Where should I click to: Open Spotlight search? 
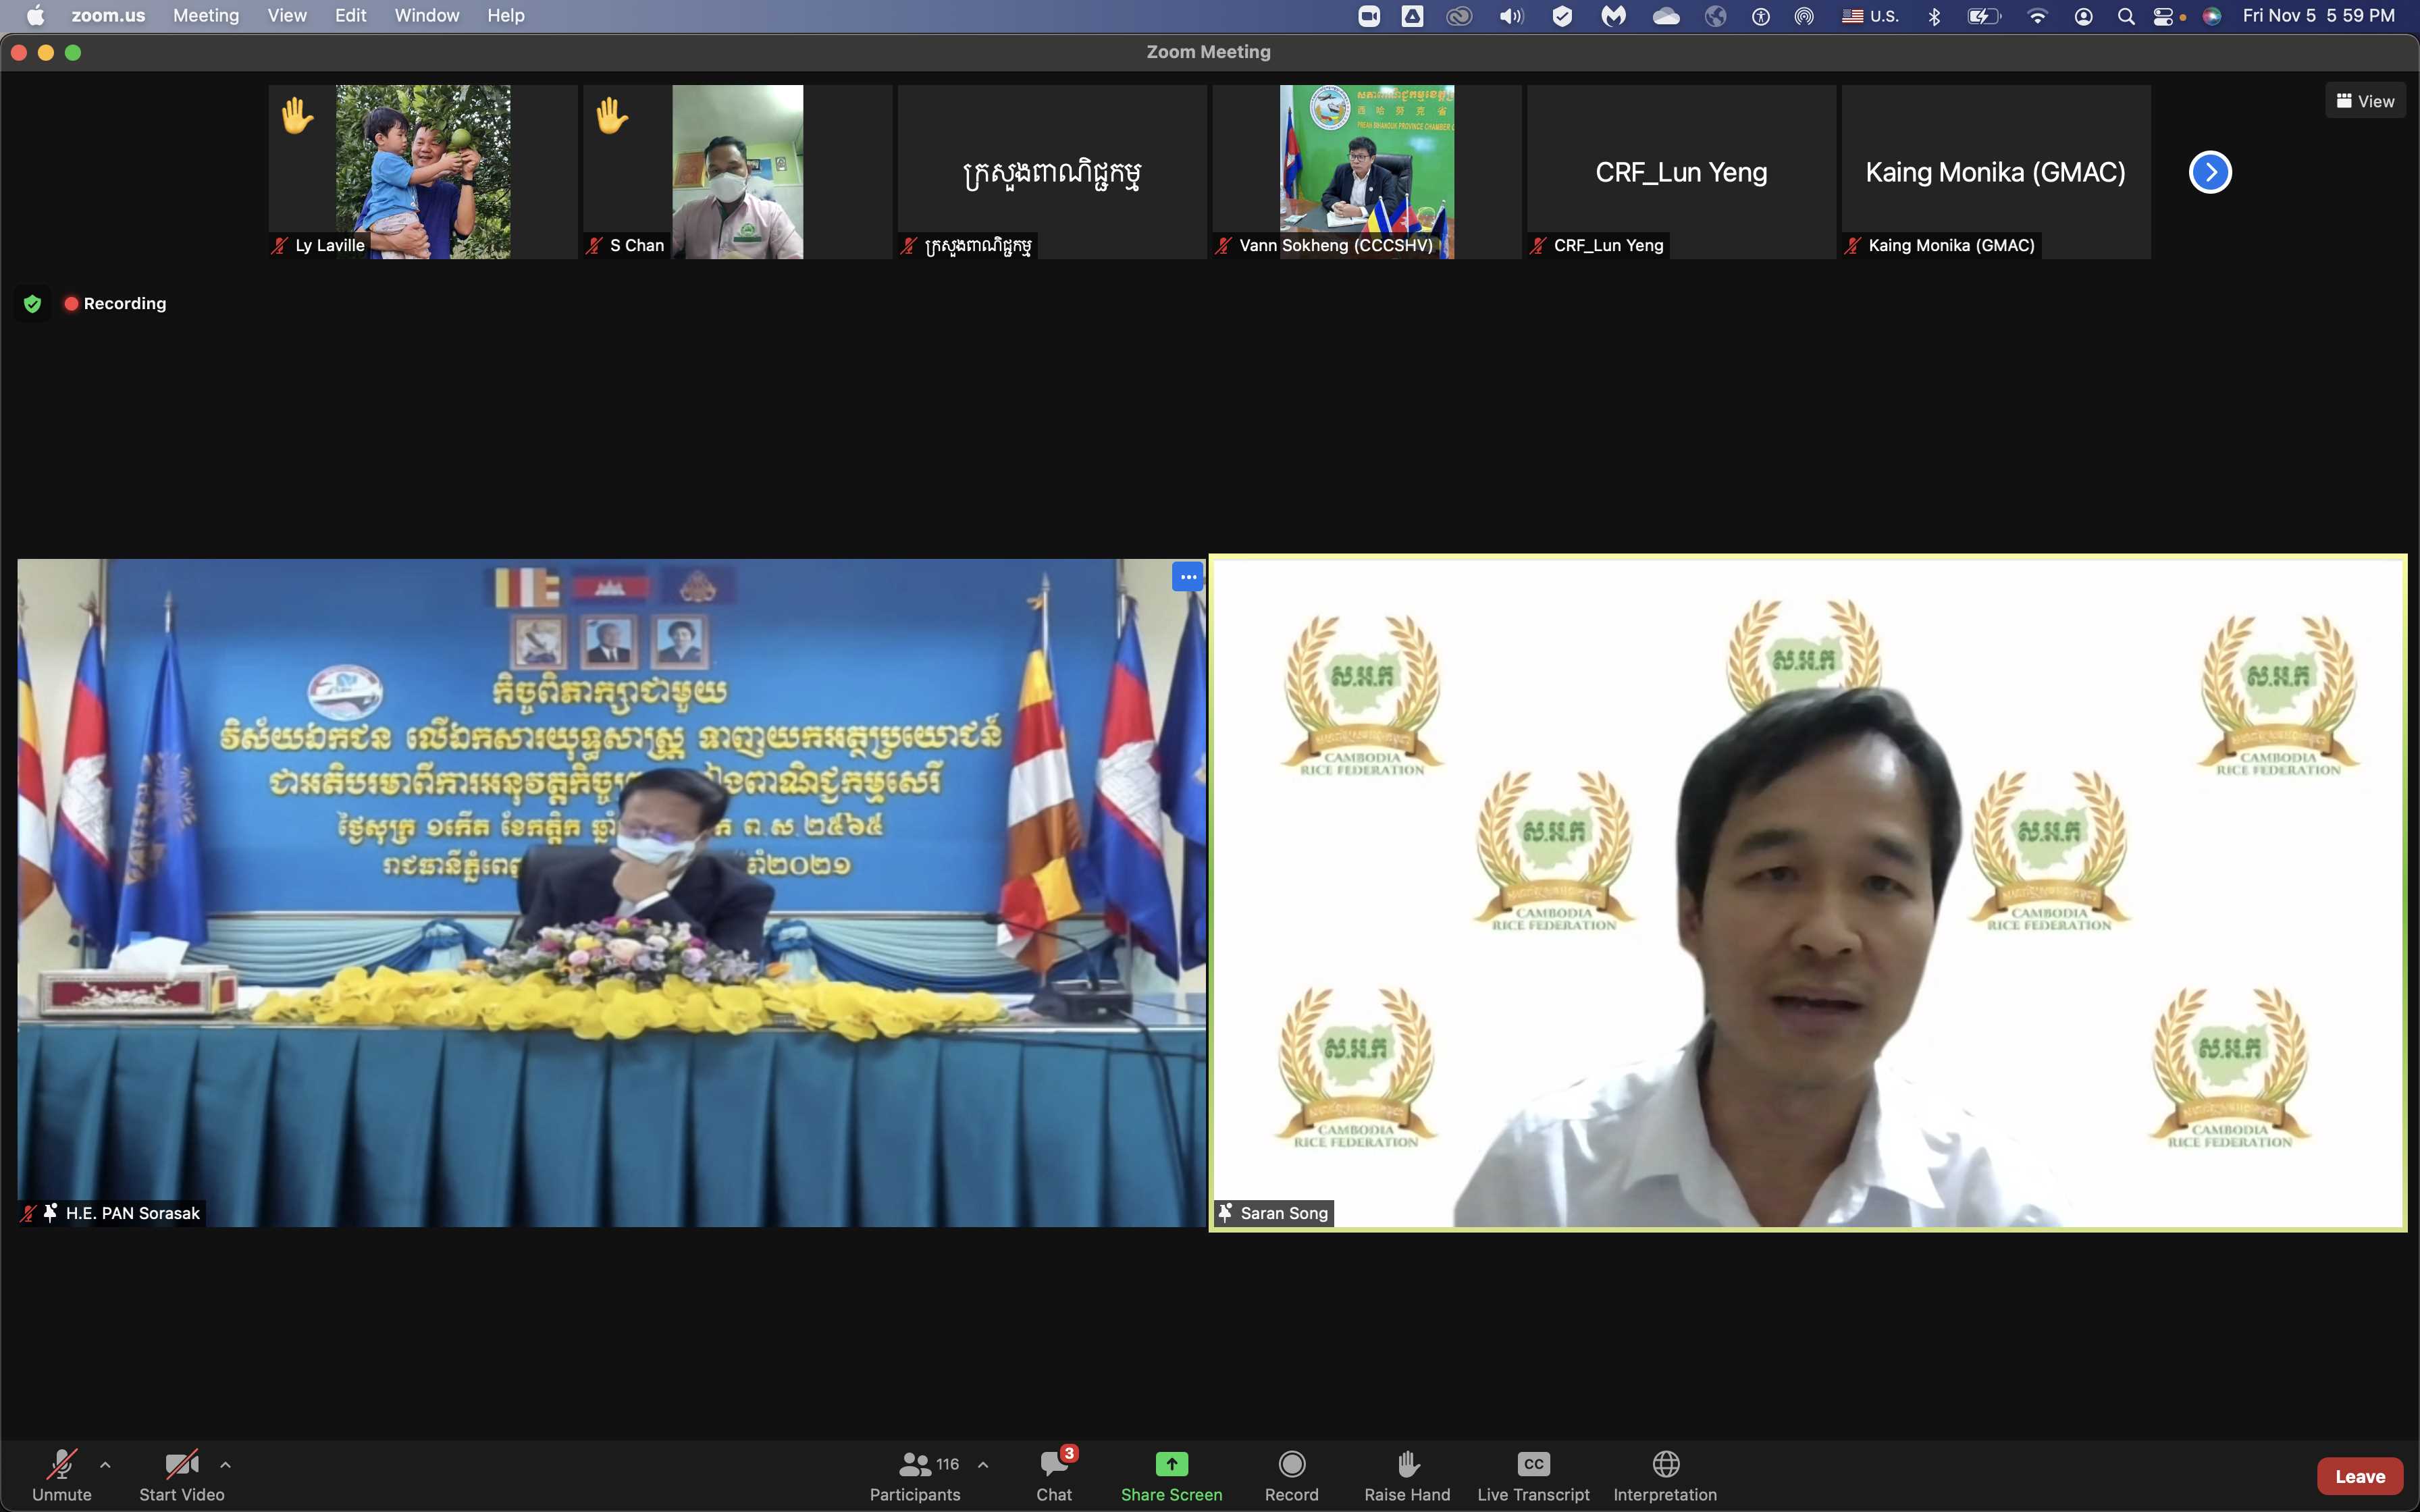point(2126,16)
